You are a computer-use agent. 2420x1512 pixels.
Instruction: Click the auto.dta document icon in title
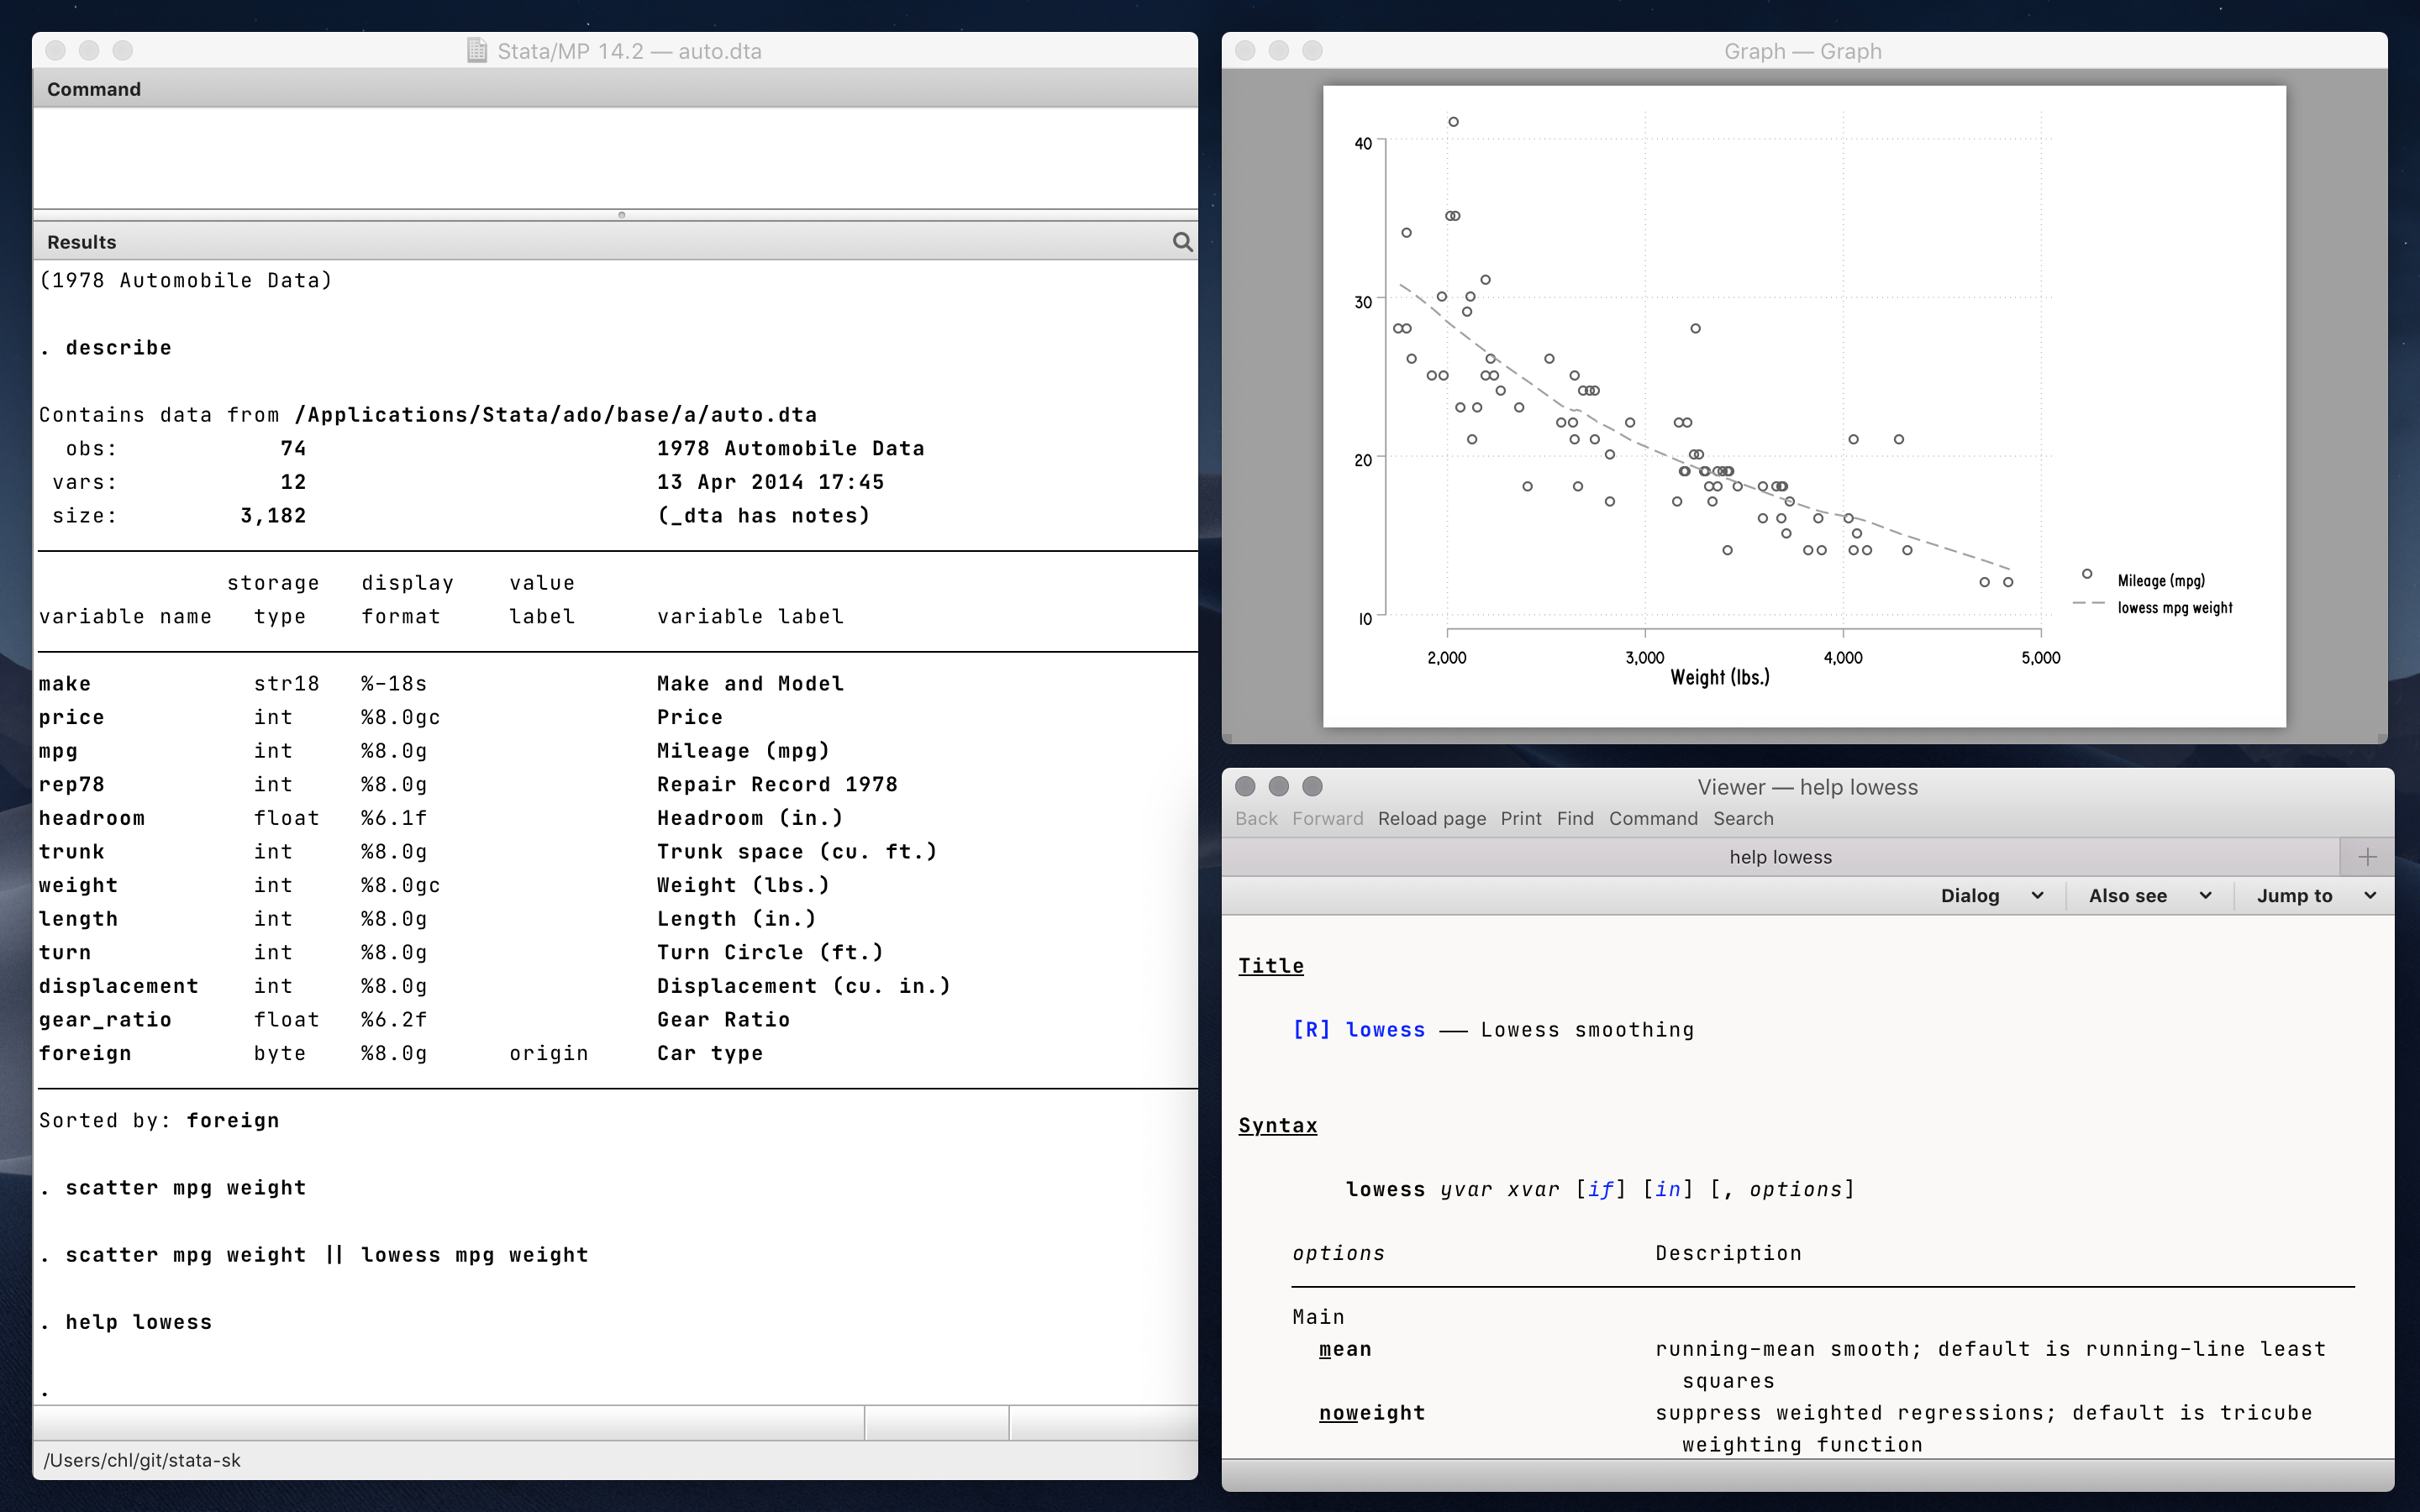(477, 51)
